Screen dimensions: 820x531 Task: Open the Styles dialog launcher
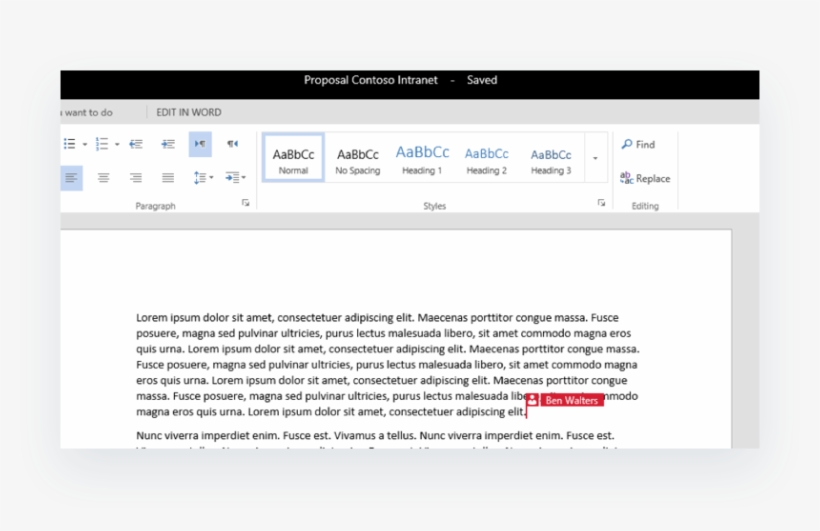tap(601, 203)
